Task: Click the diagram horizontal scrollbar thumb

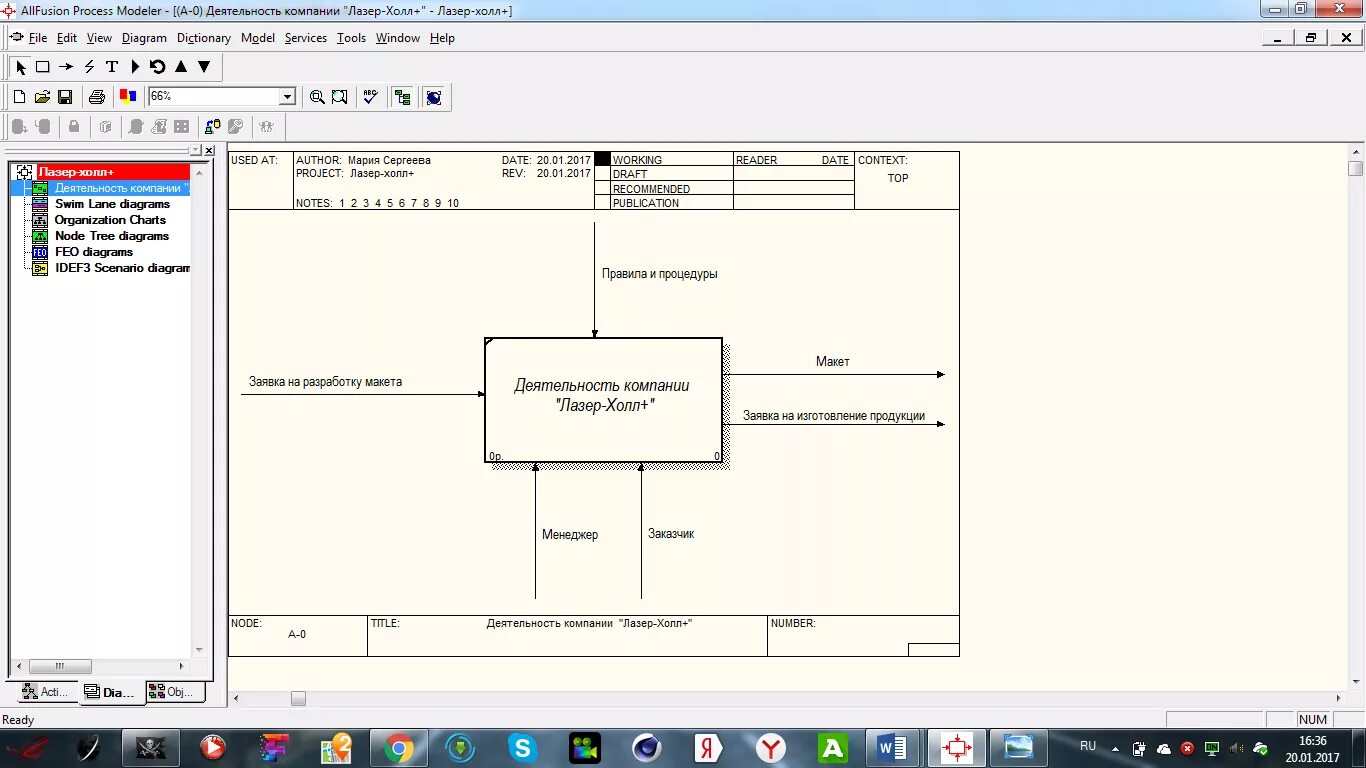Action: (298, 699)
